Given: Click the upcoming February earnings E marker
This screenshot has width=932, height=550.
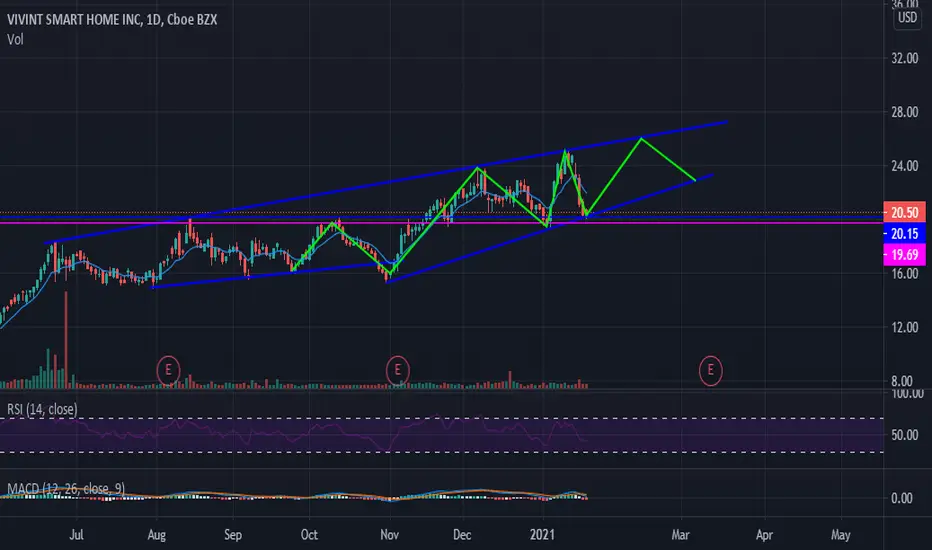Looking at the screenshot, I should [x=710, y=370].
